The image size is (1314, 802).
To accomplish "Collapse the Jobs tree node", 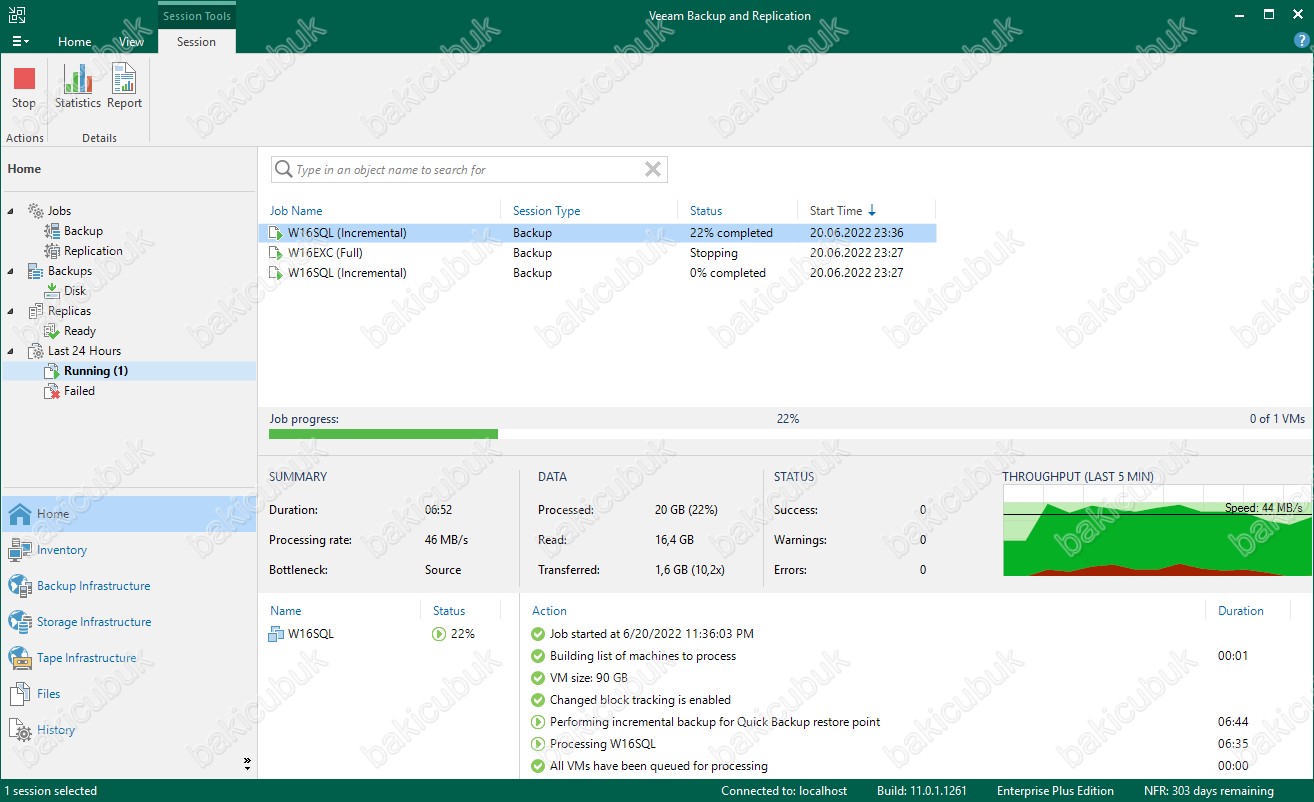I will tap(11, 211).
